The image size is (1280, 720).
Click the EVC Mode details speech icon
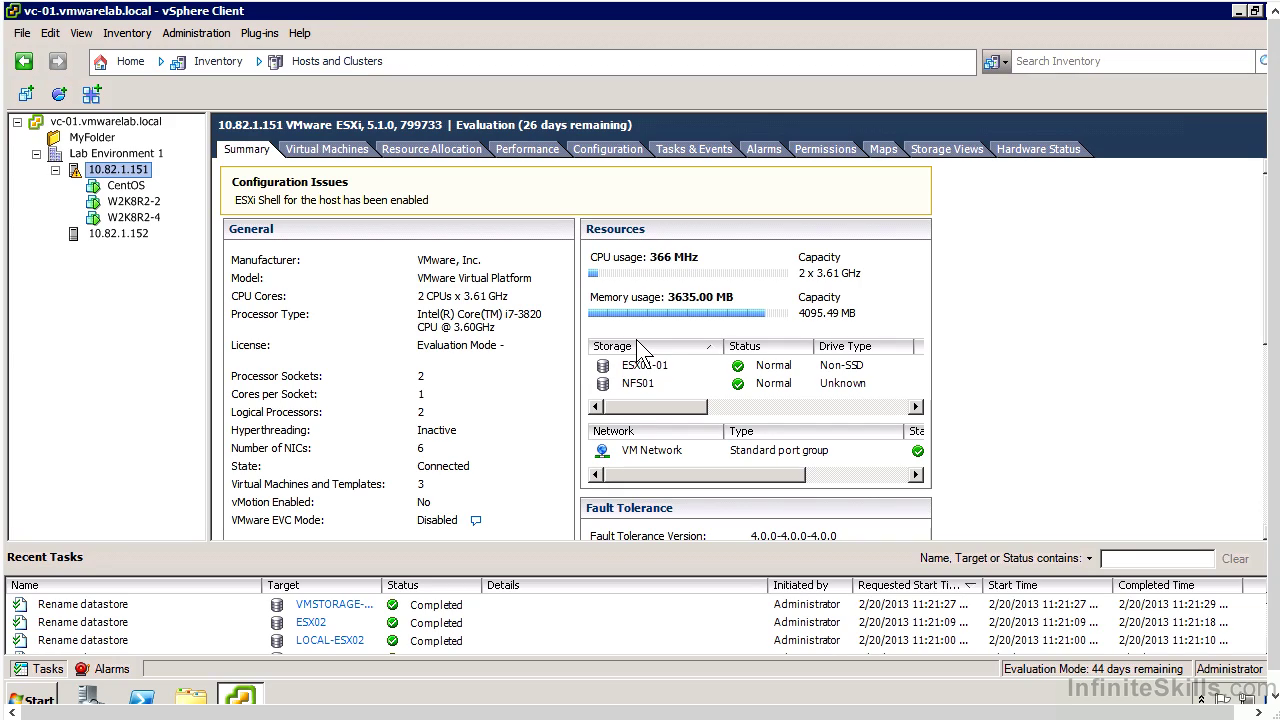[x=476, y=521]
